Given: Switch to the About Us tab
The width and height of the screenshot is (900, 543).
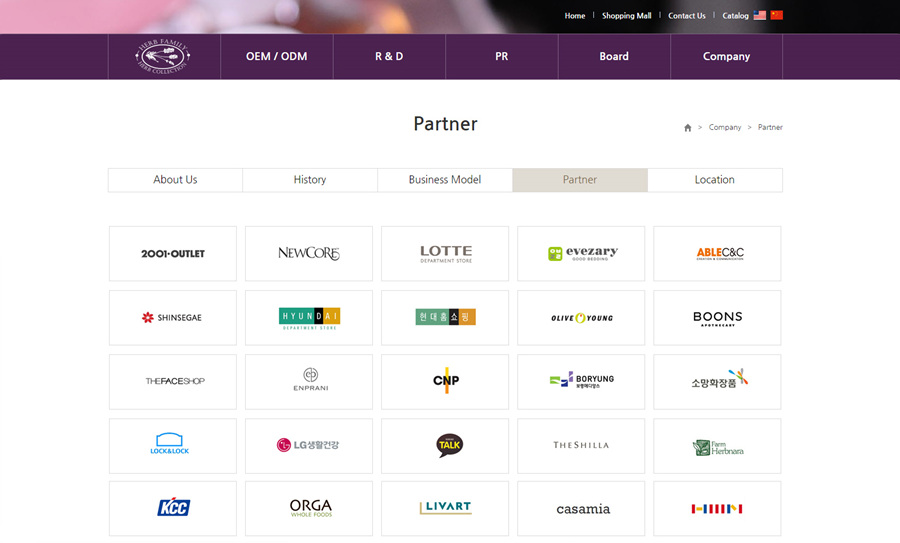Looking at the screenshot, I should pyautogui.click(x=175, y=180).
